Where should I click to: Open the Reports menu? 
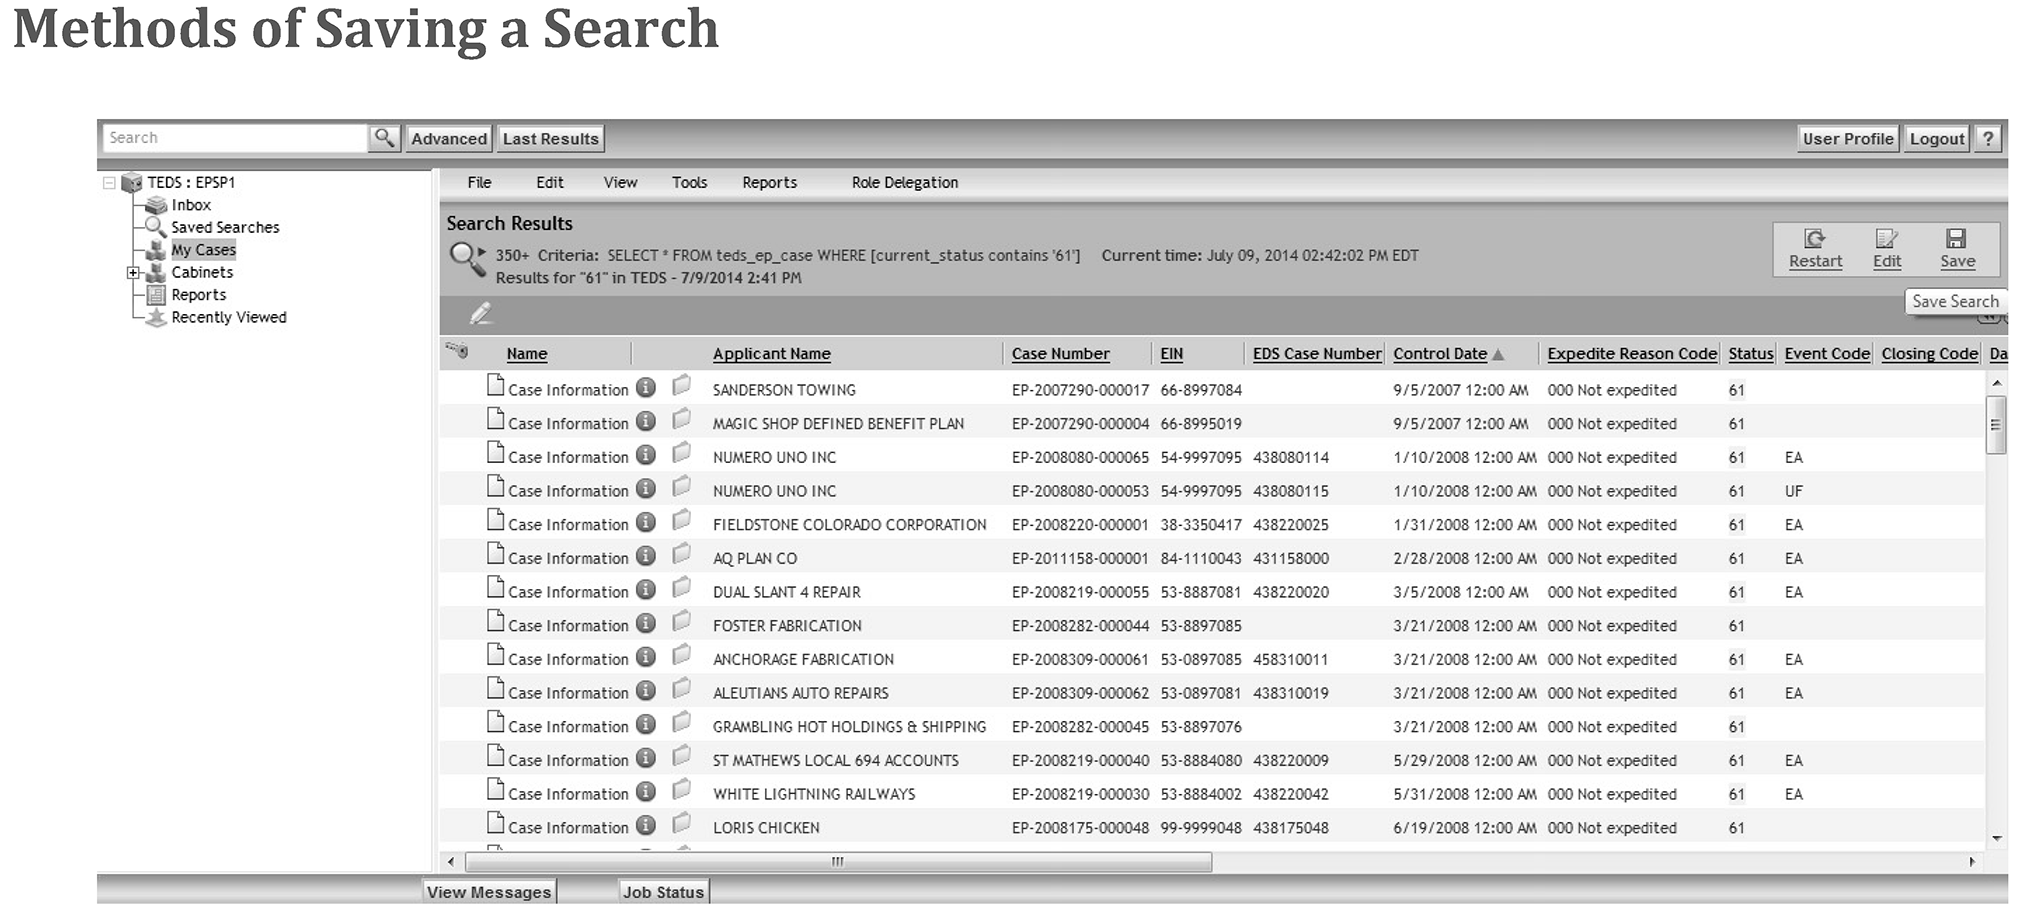click(x=769, y=183)
